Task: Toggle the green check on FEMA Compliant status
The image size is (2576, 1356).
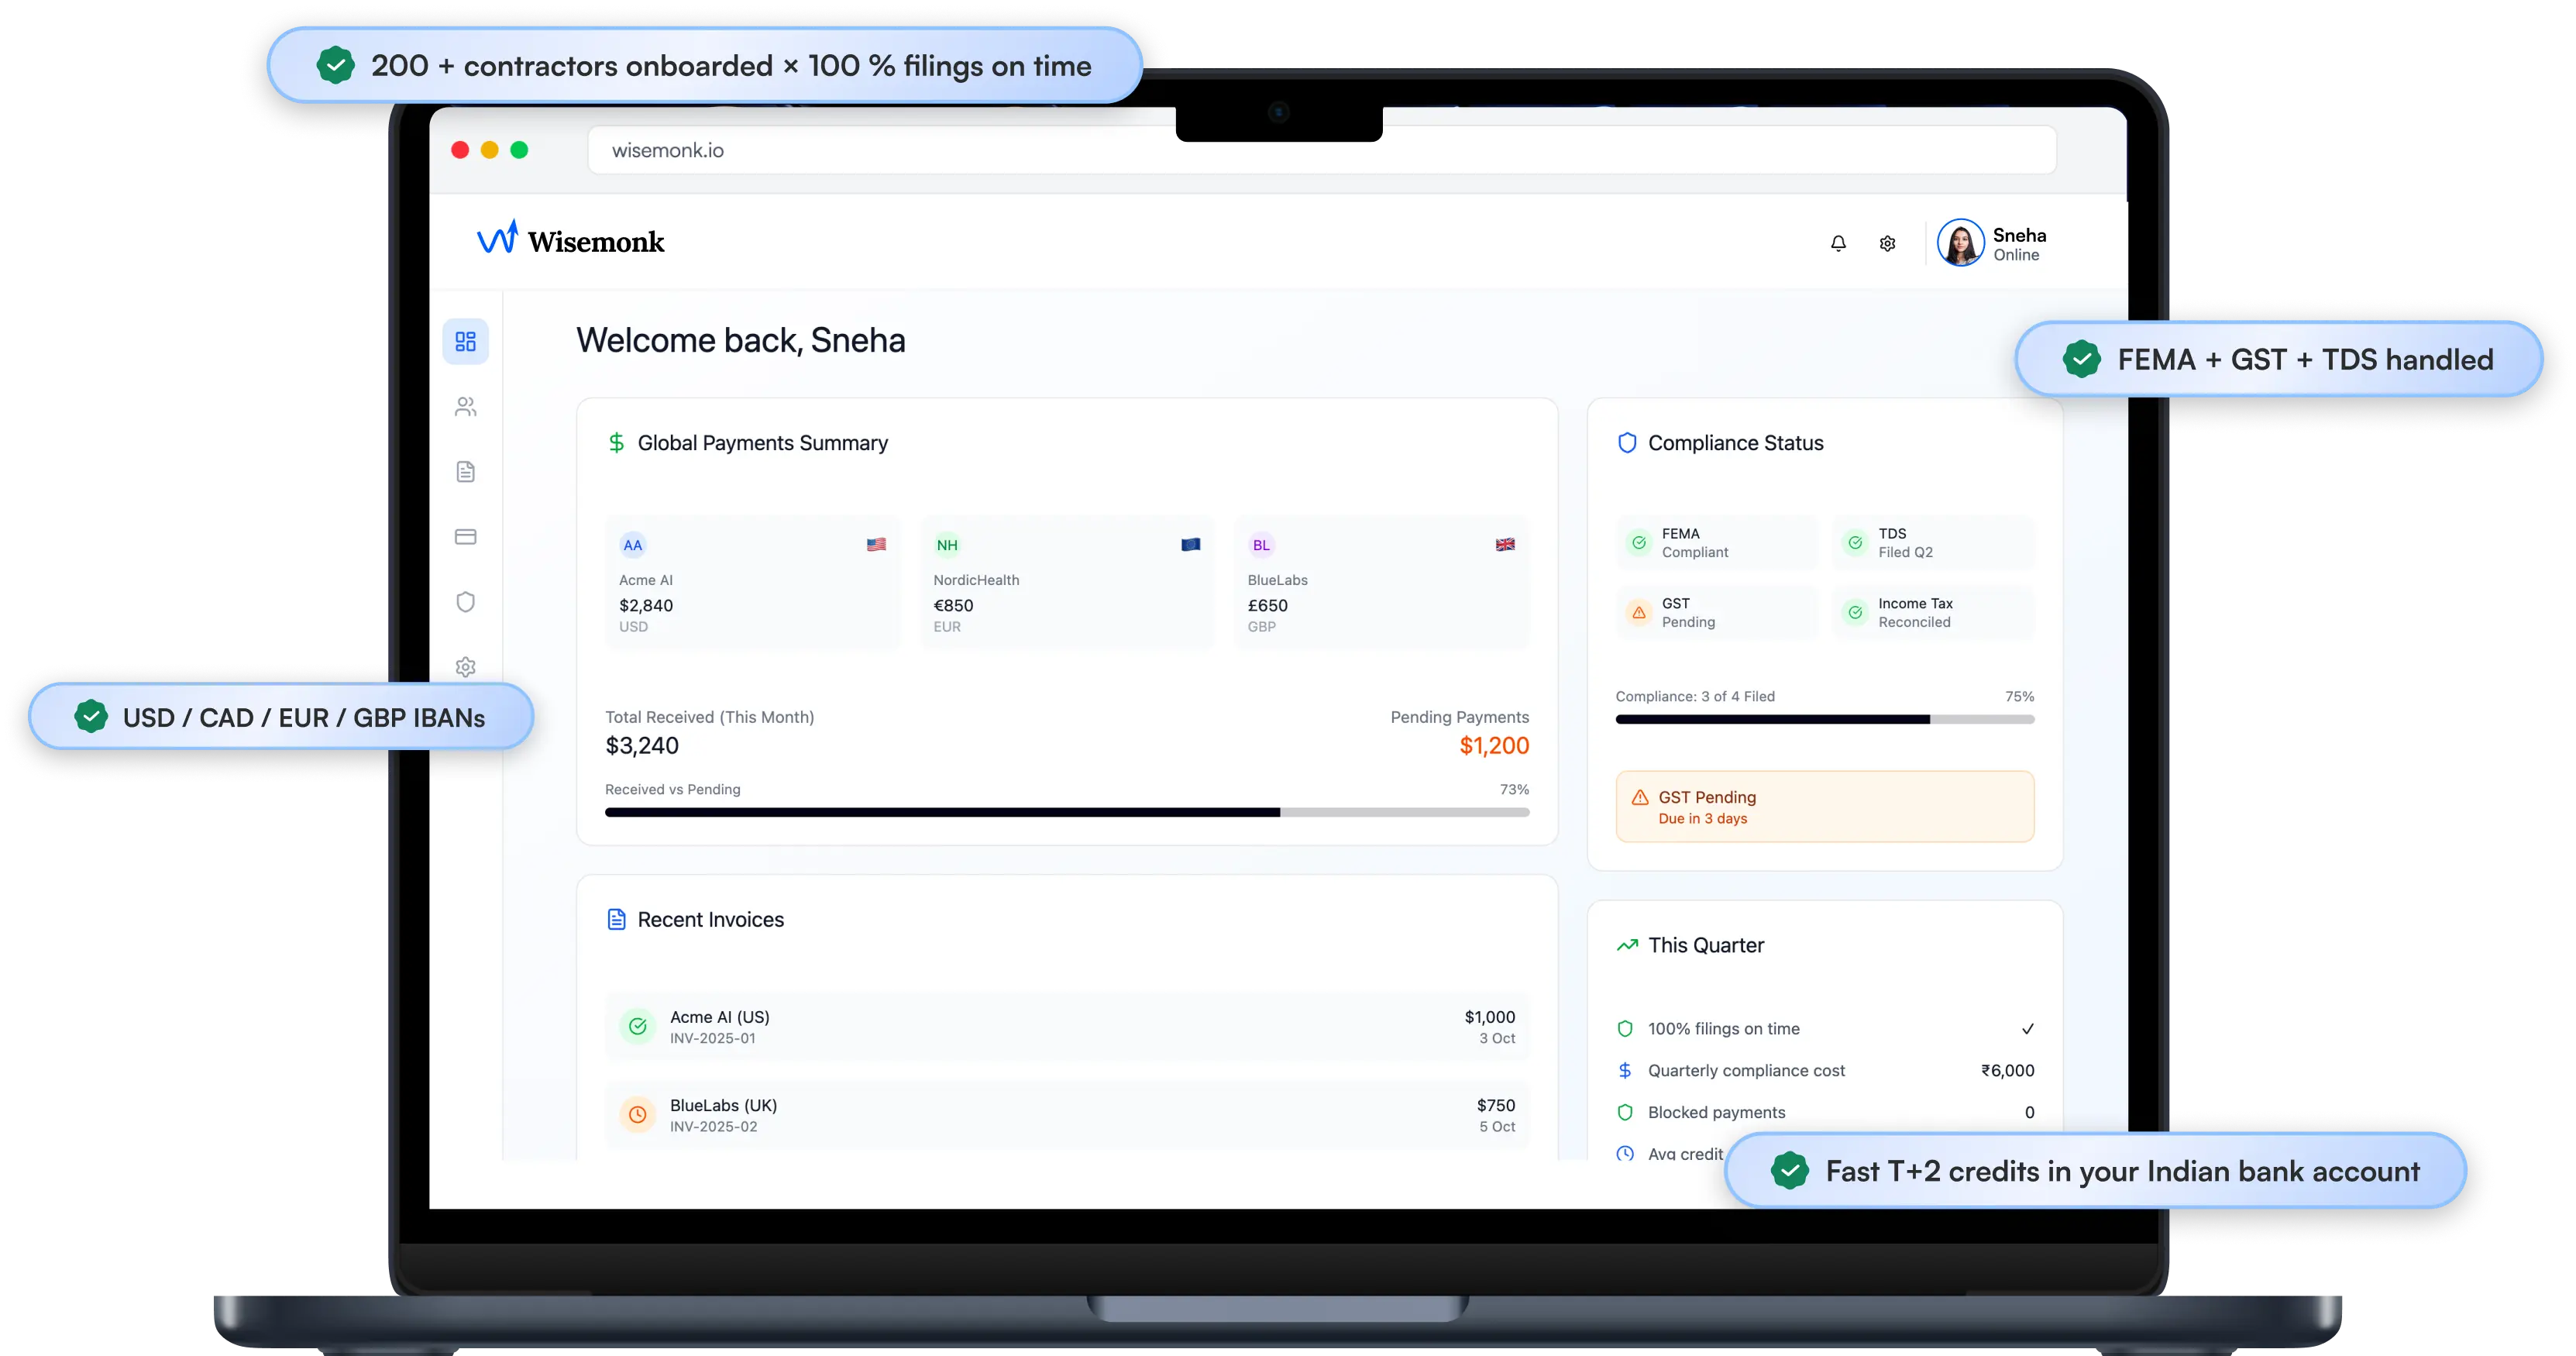Action: click(x=1638, y=542)
